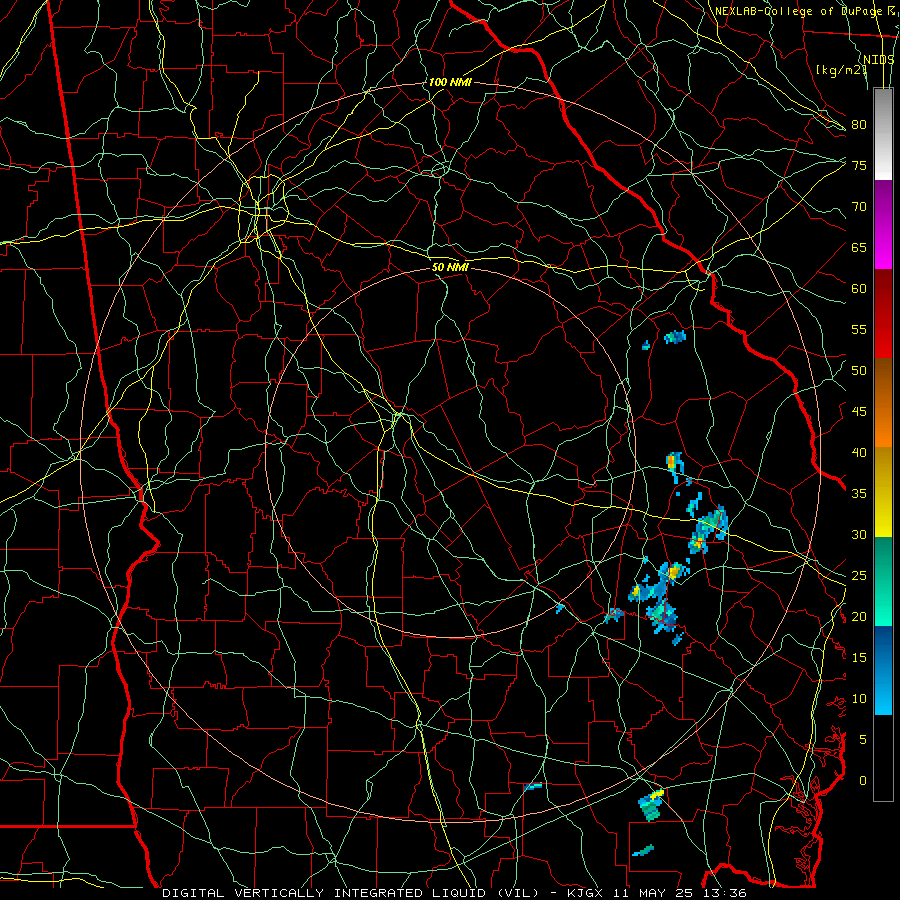Click the 20 value on the color scale
This screenshot has height=900, width=900.
859,616
